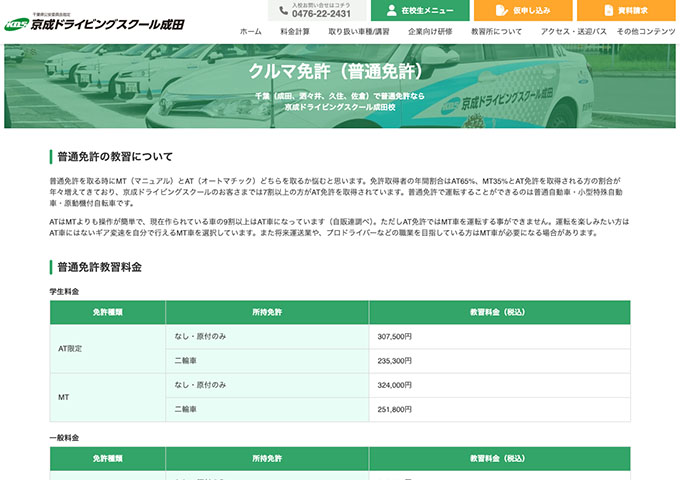Click the phone handset icon

tap(283, 11)
